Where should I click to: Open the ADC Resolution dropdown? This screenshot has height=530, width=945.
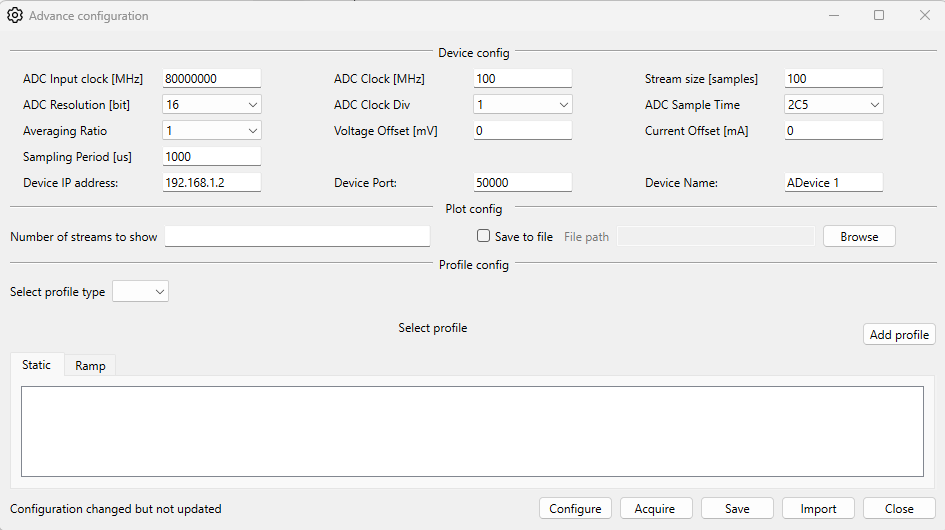(211, 105)
